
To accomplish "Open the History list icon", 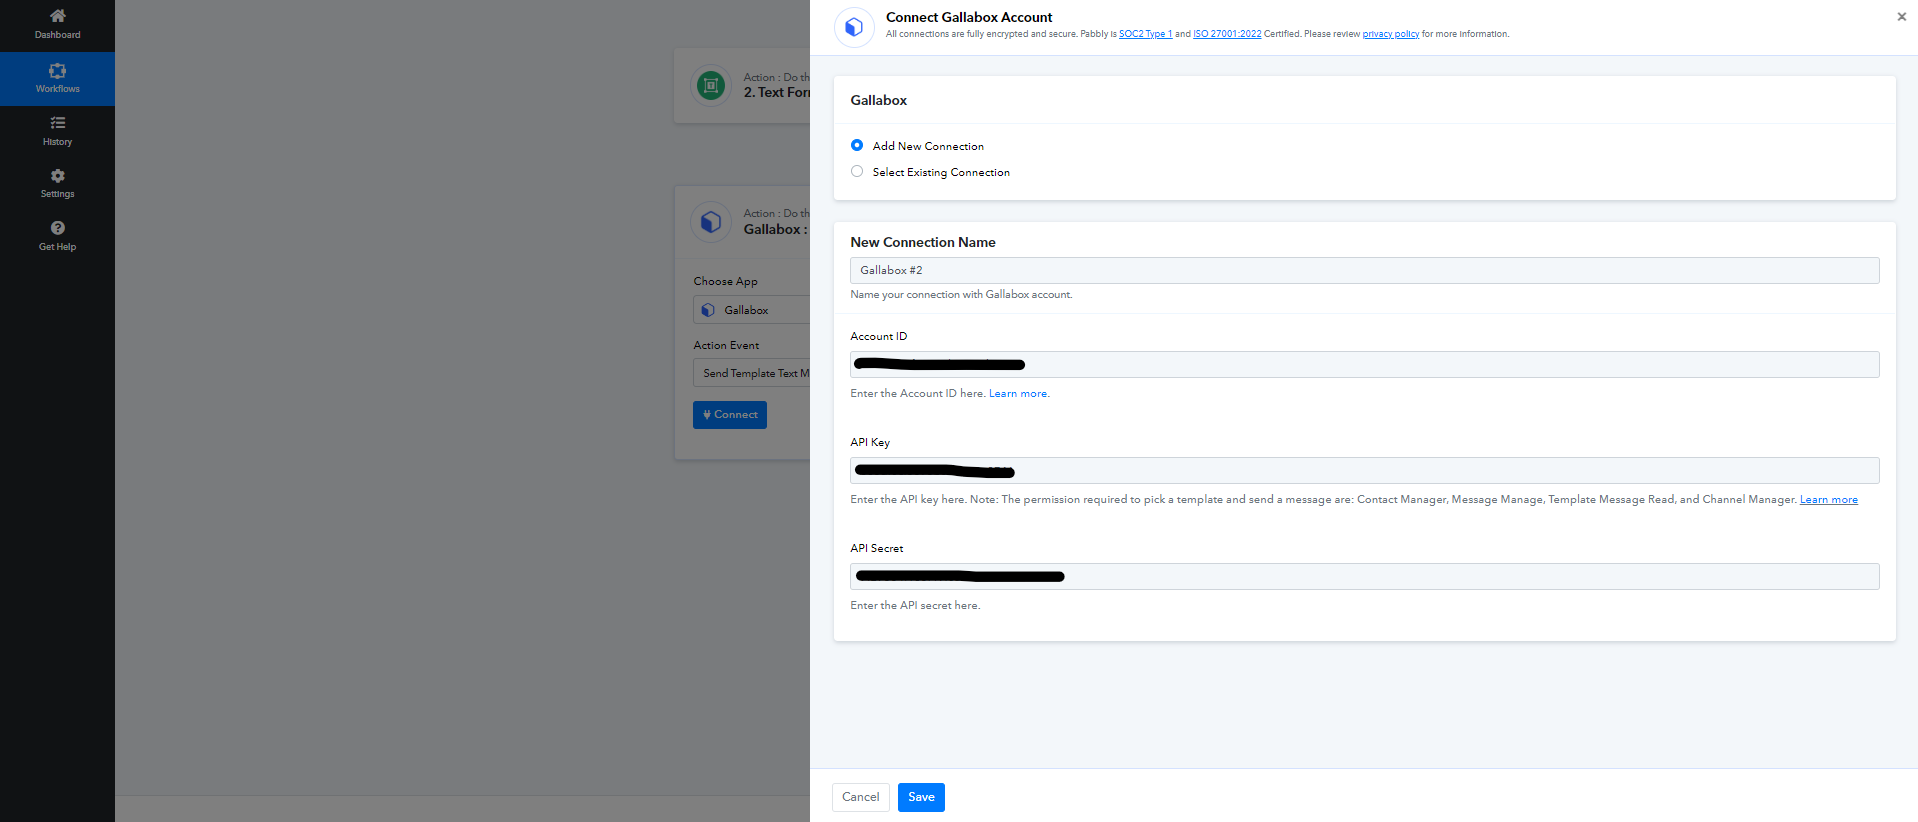I will click(57, 123).
